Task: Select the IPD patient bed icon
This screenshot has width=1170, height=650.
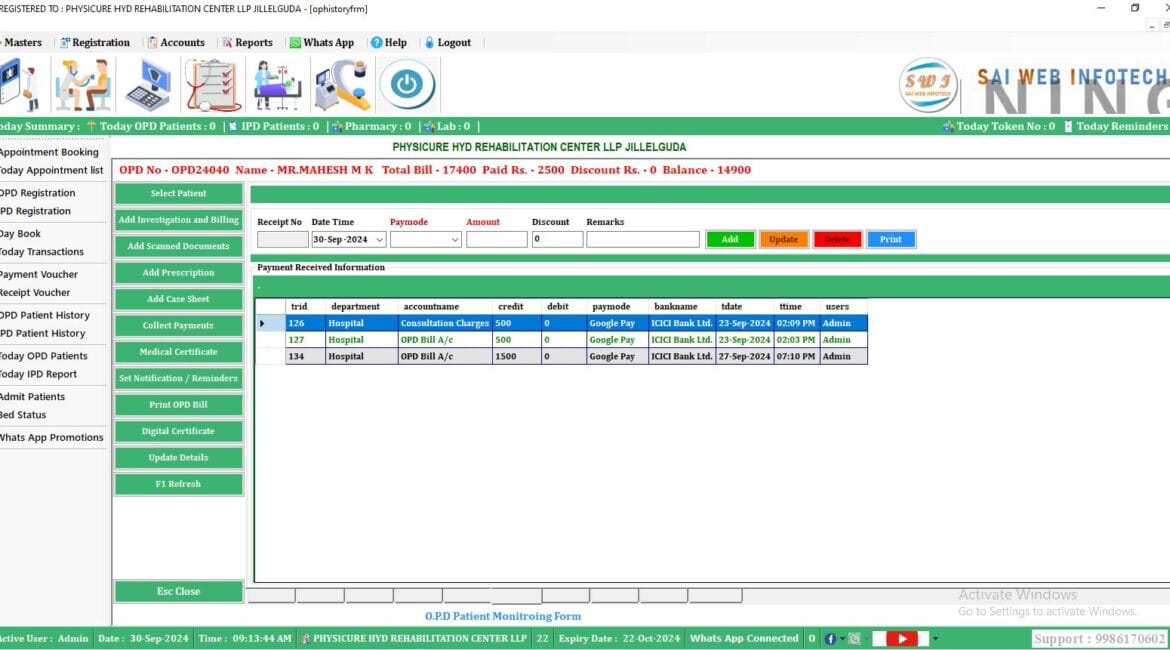Action: pos(276,84)
